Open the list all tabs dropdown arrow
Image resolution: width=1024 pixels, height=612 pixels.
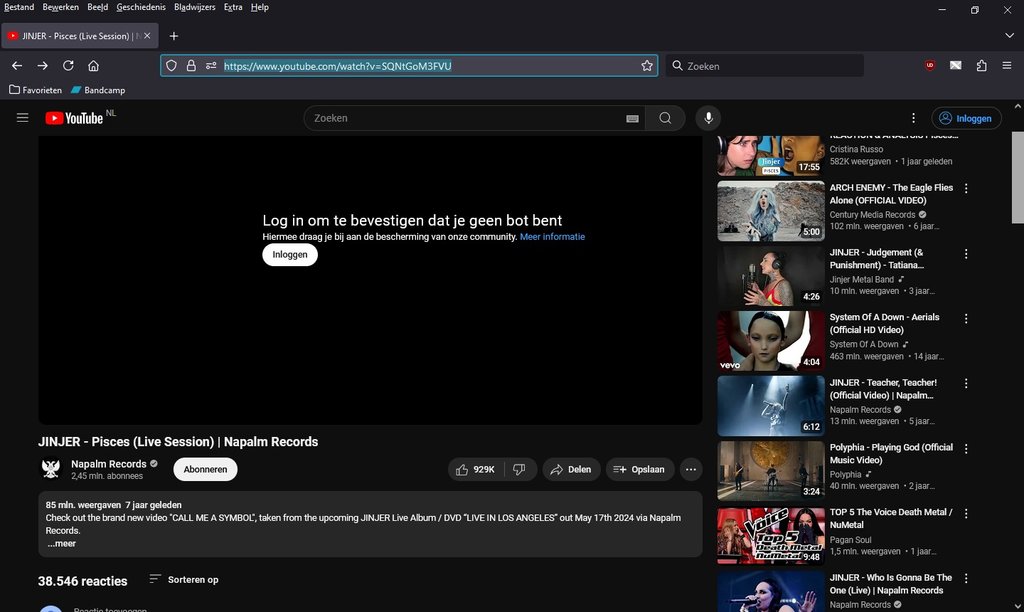point(1009,36)
